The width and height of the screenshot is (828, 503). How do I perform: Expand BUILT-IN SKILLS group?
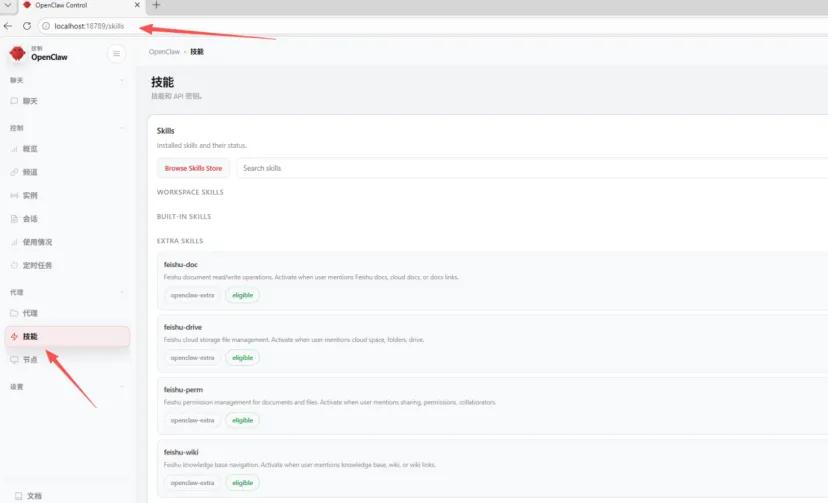click(184, 216)
